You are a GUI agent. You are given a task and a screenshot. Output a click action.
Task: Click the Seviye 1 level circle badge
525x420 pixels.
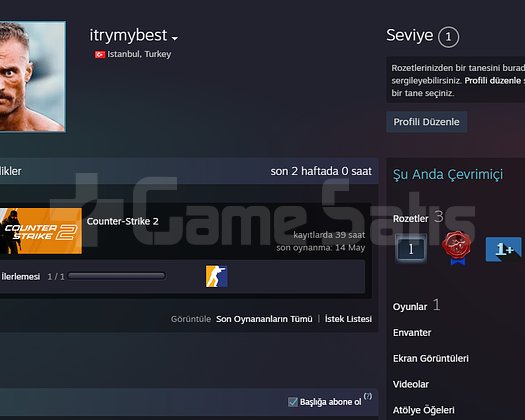tap(448, 37)
